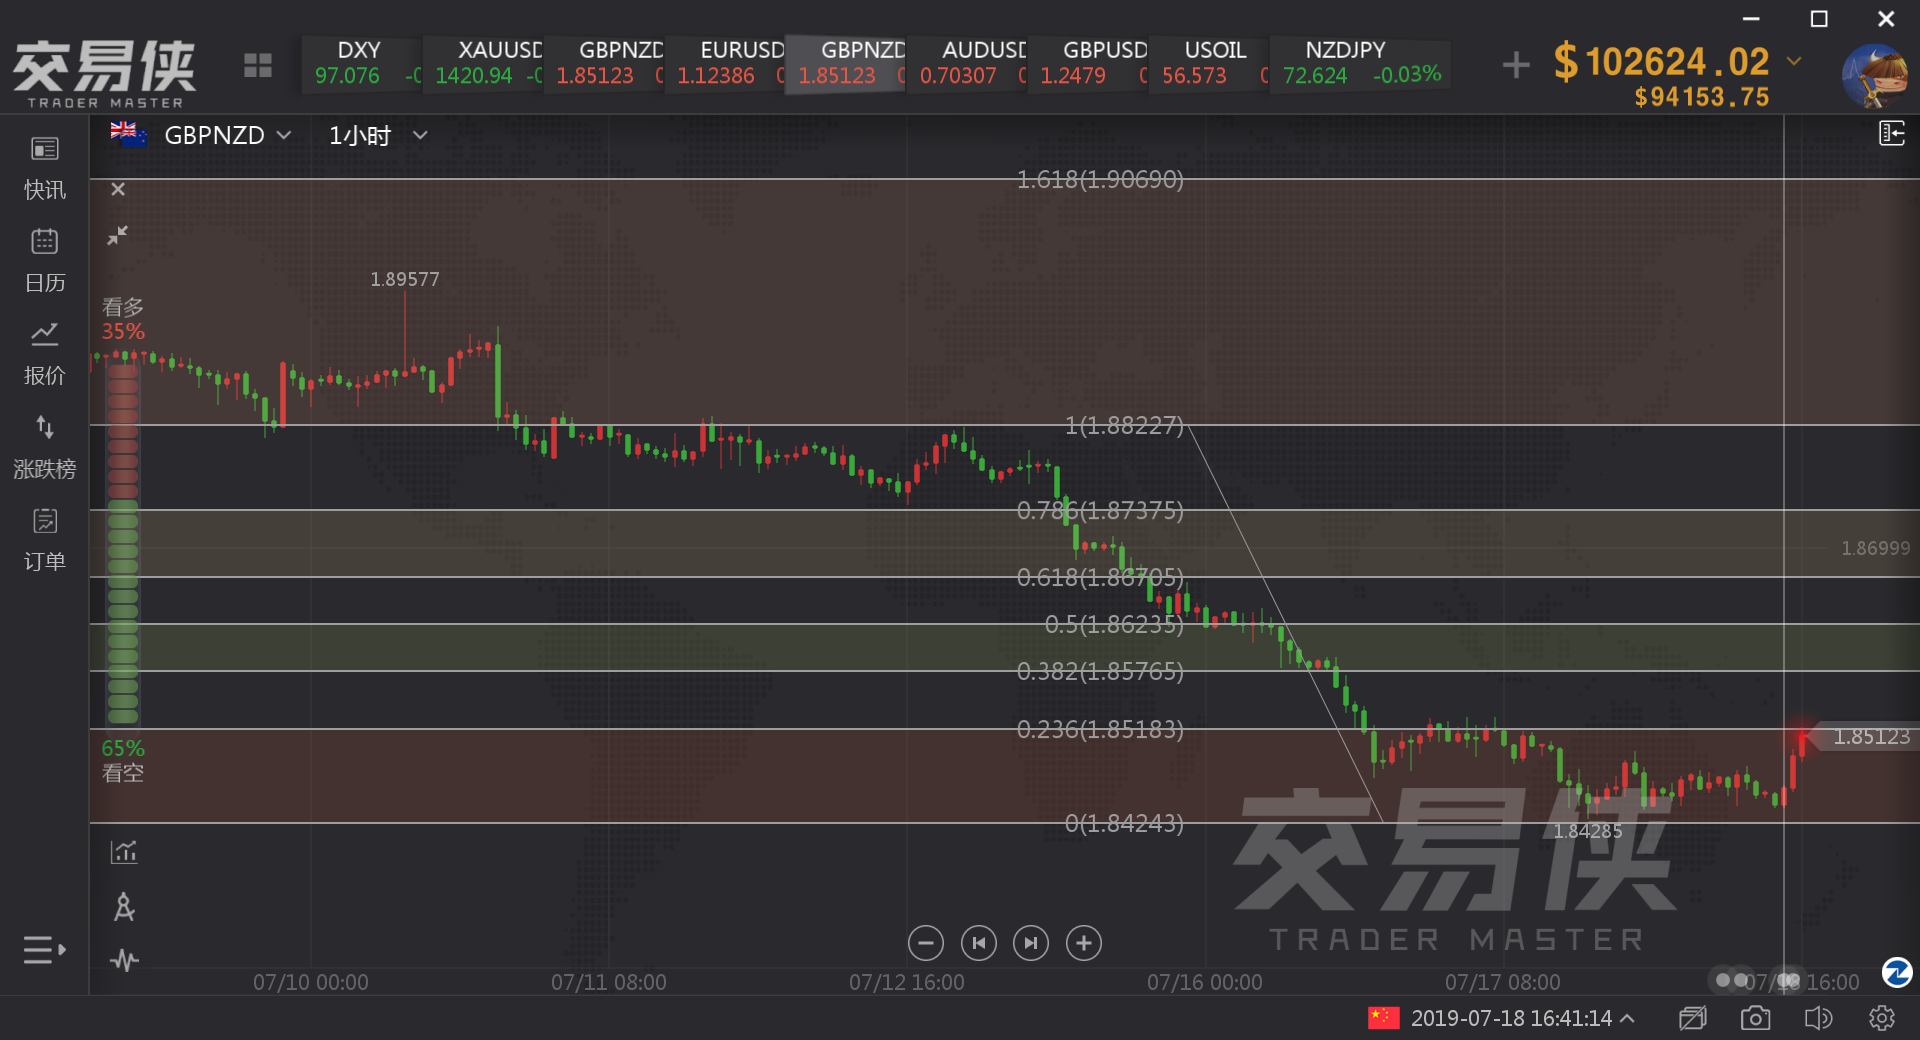Expand the GBPNZD symbol dropdown
1920x1040 pixels.
point(284,135)
